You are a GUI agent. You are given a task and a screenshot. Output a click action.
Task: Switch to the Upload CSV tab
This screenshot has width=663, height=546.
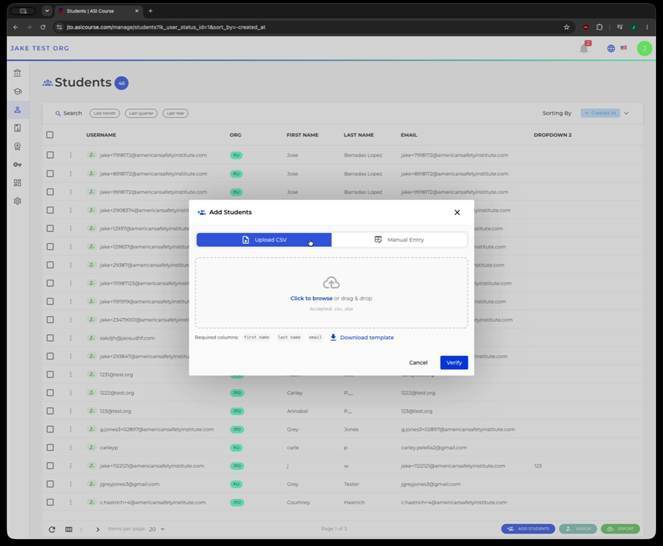(264, 240)
